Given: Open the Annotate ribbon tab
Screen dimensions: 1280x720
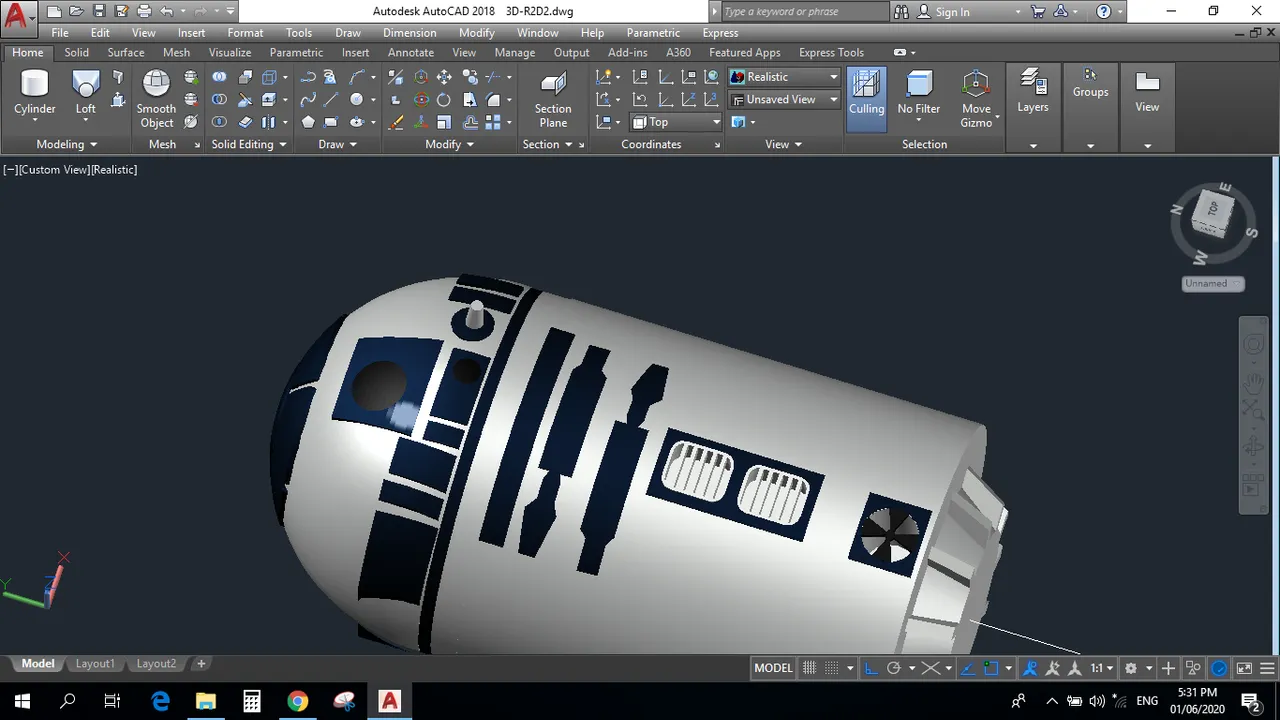Looking at the screenshot, I should (x=411, y=52).
